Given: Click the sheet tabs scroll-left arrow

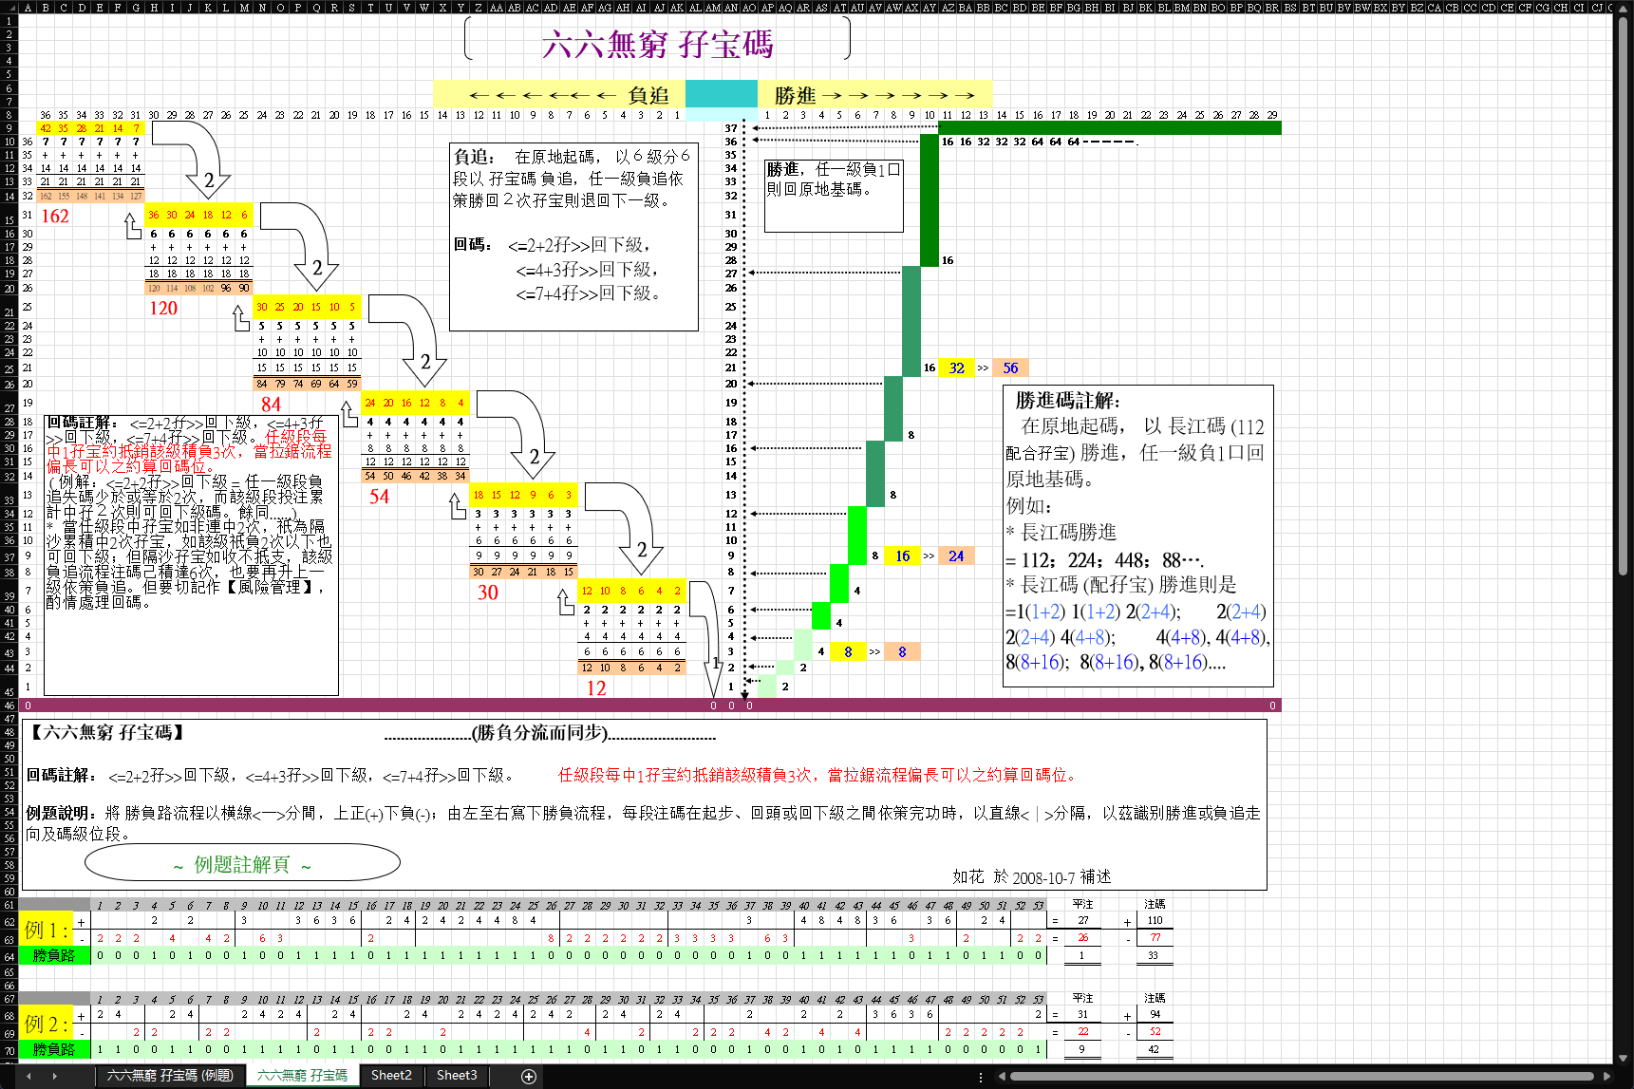Looking at the screenshot, I should (x=28, y=1076).
